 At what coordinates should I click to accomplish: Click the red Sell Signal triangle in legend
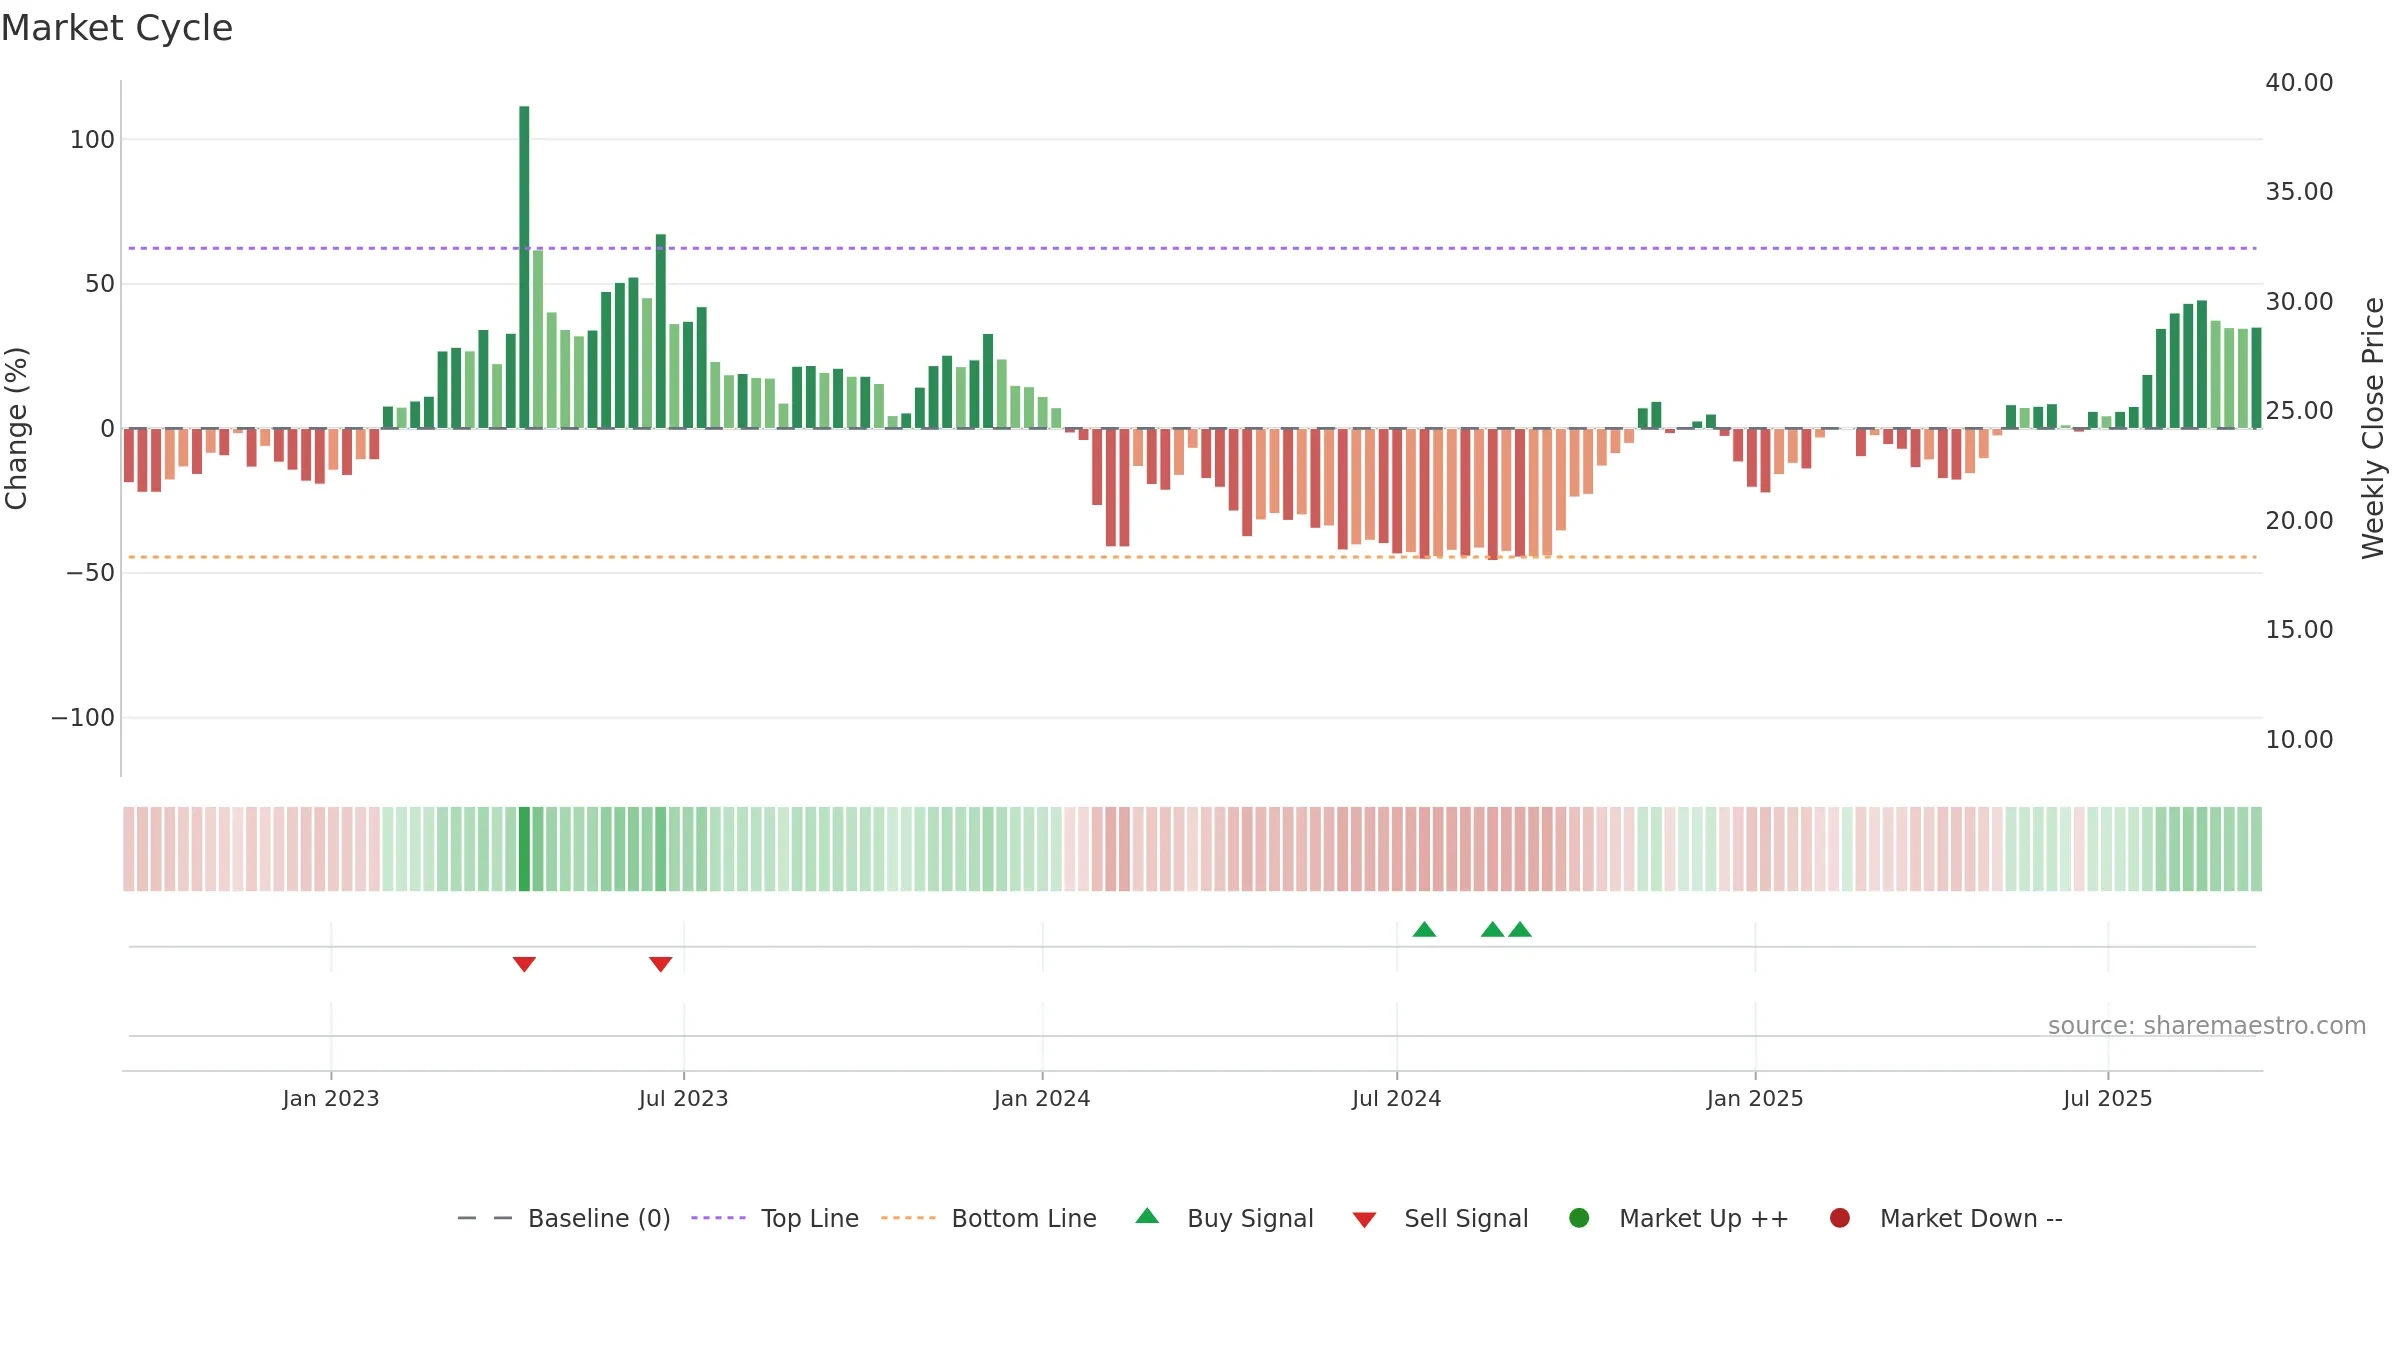(1364, 1220)
